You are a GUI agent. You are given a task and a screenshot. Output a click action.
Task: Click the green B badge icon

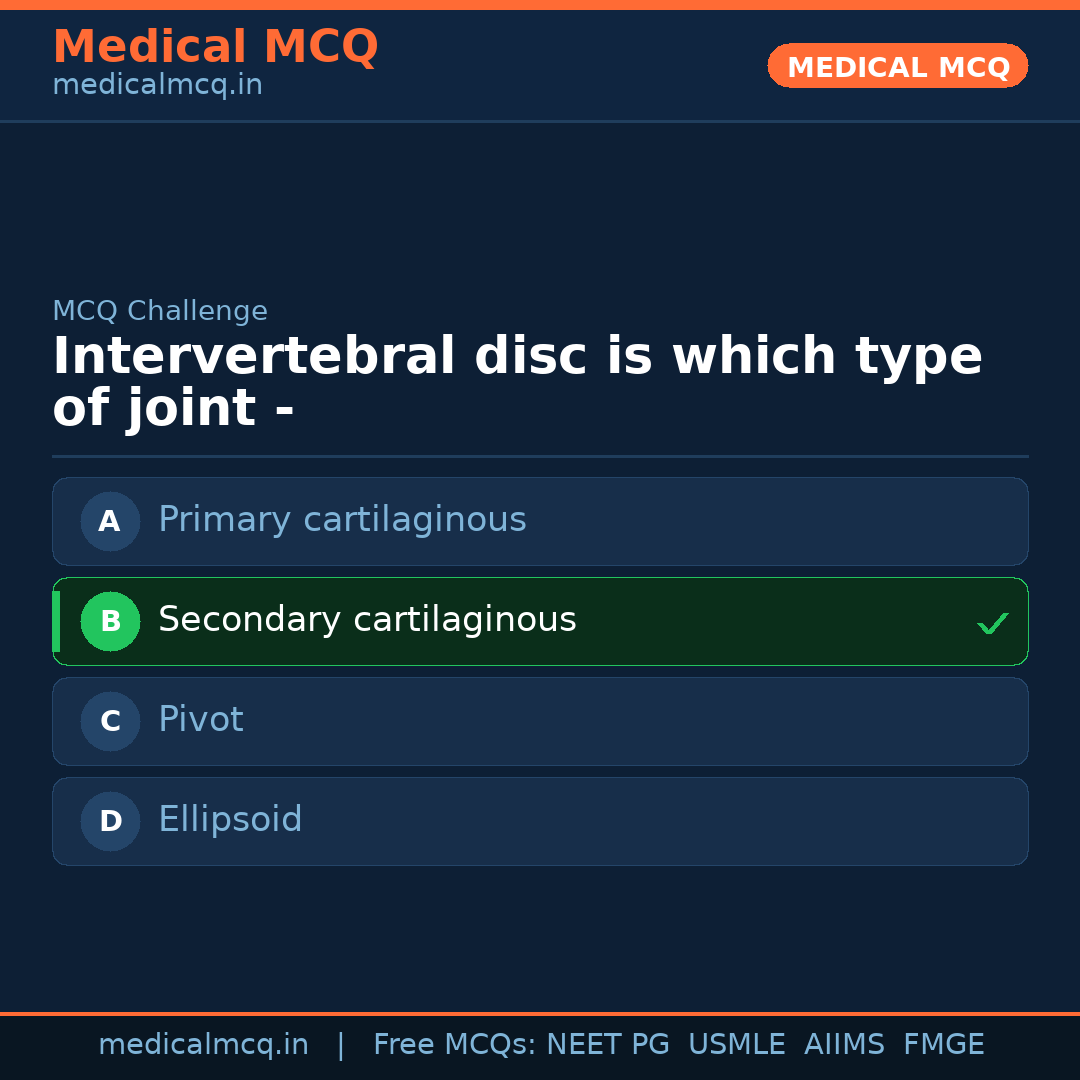110,621
